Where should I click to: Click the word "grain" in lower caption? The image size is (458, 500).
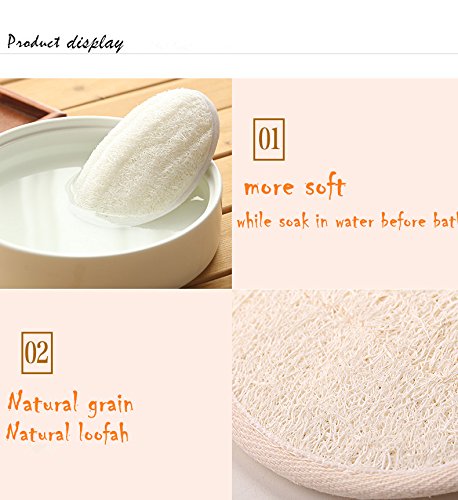(x=111, y=404)
